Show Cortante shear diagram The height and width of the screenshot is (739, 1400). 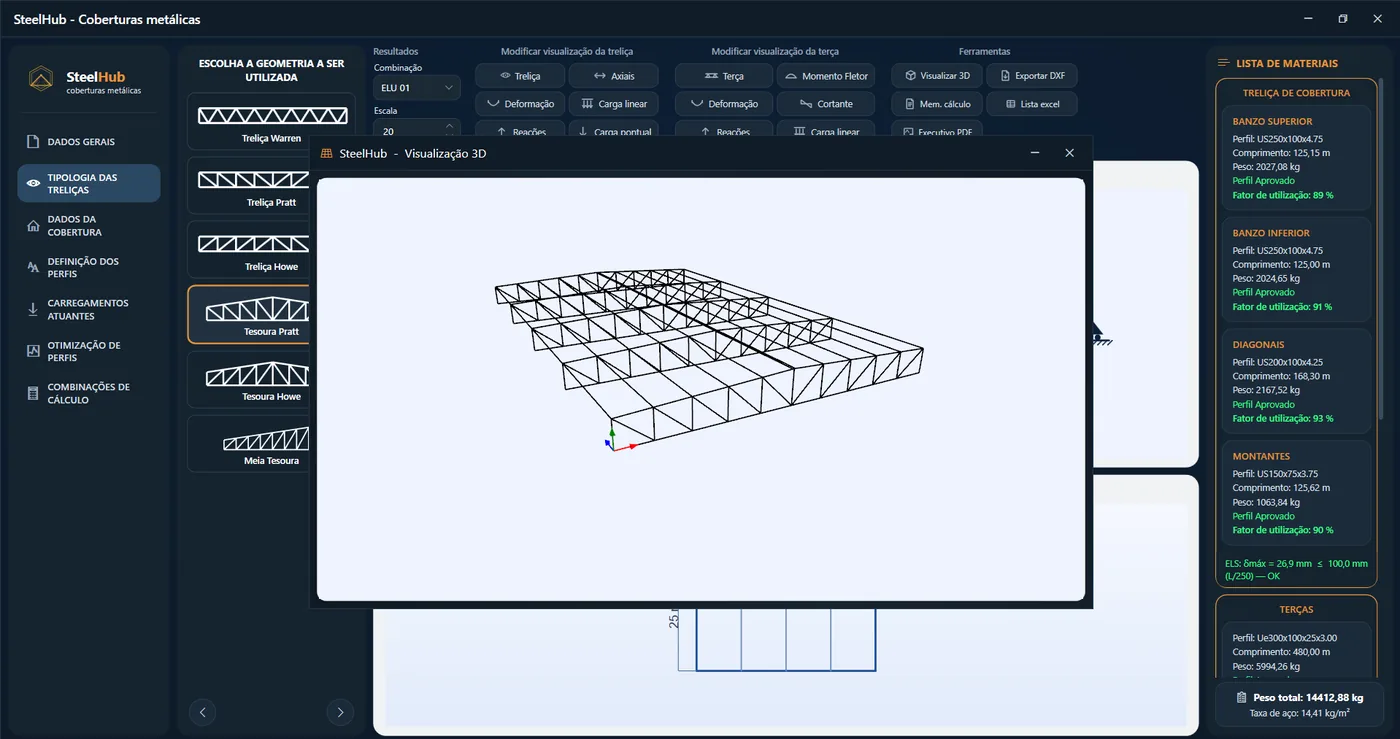[x=826, y=104]
